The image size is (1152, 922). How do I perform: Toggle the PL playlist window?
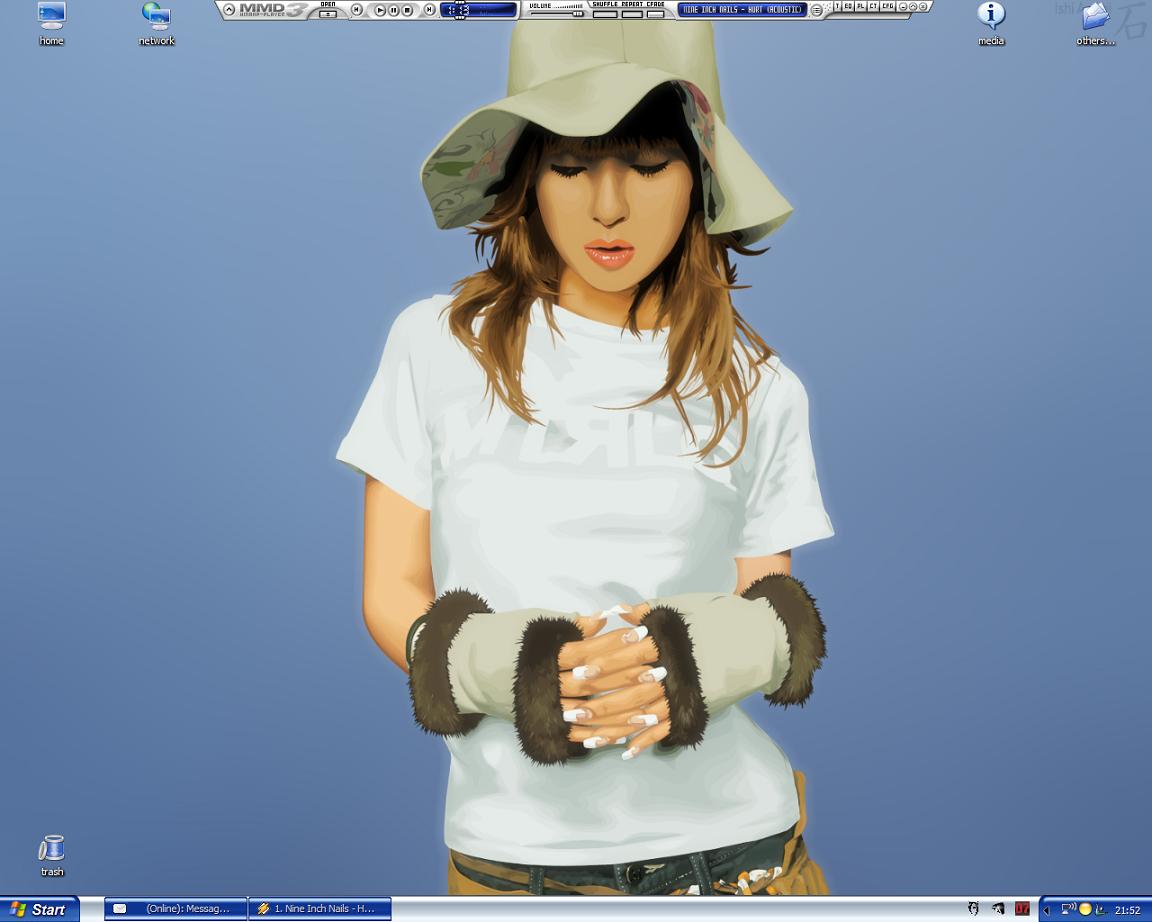tap(861, 6)
